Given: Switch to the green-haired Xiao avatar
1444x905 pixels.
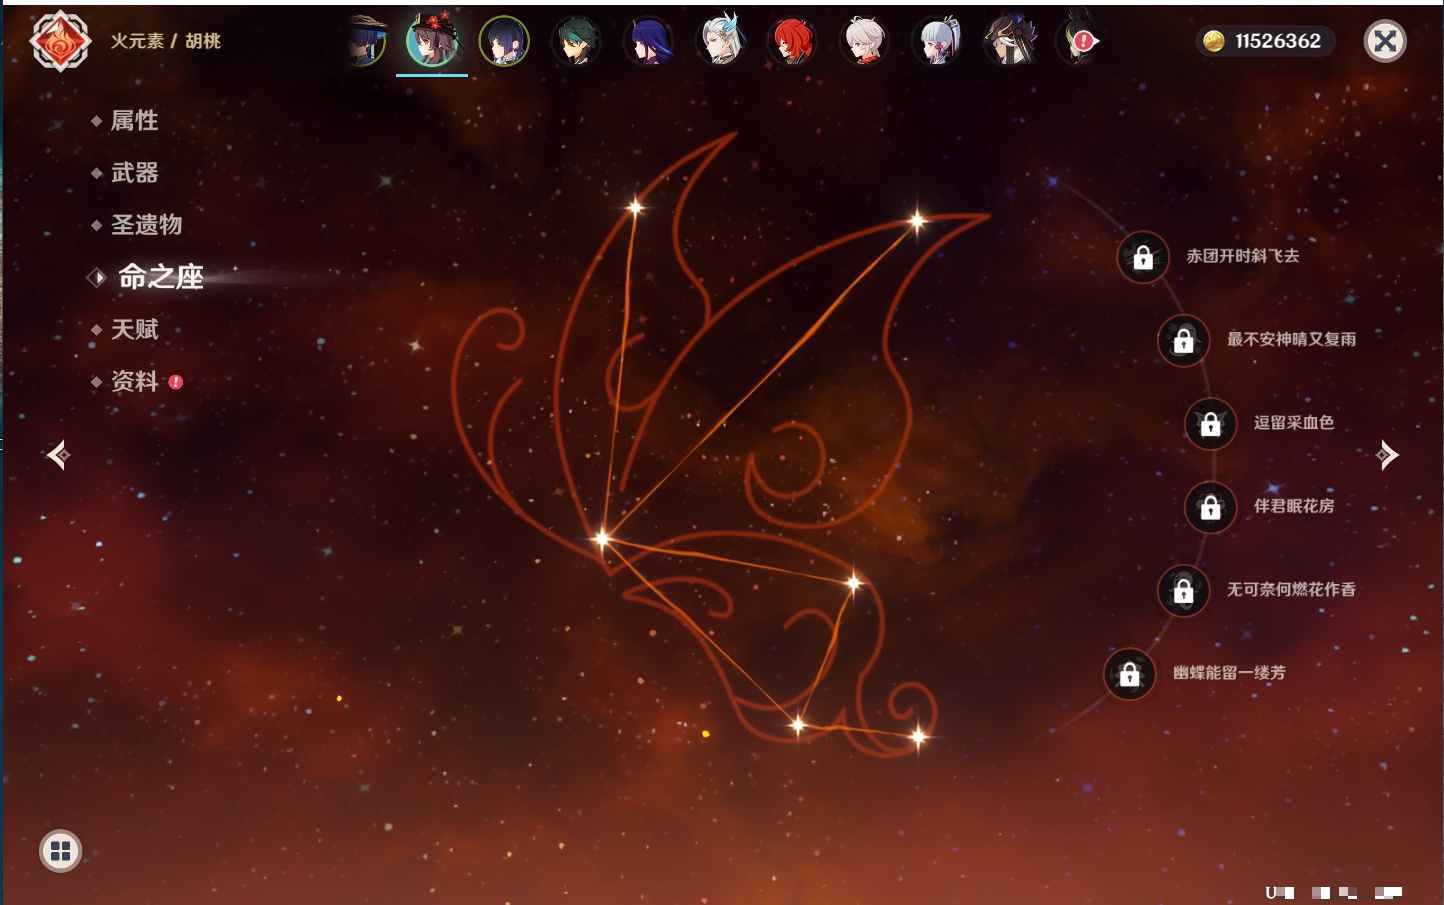Looking at the screenshot, I should 576,41.
